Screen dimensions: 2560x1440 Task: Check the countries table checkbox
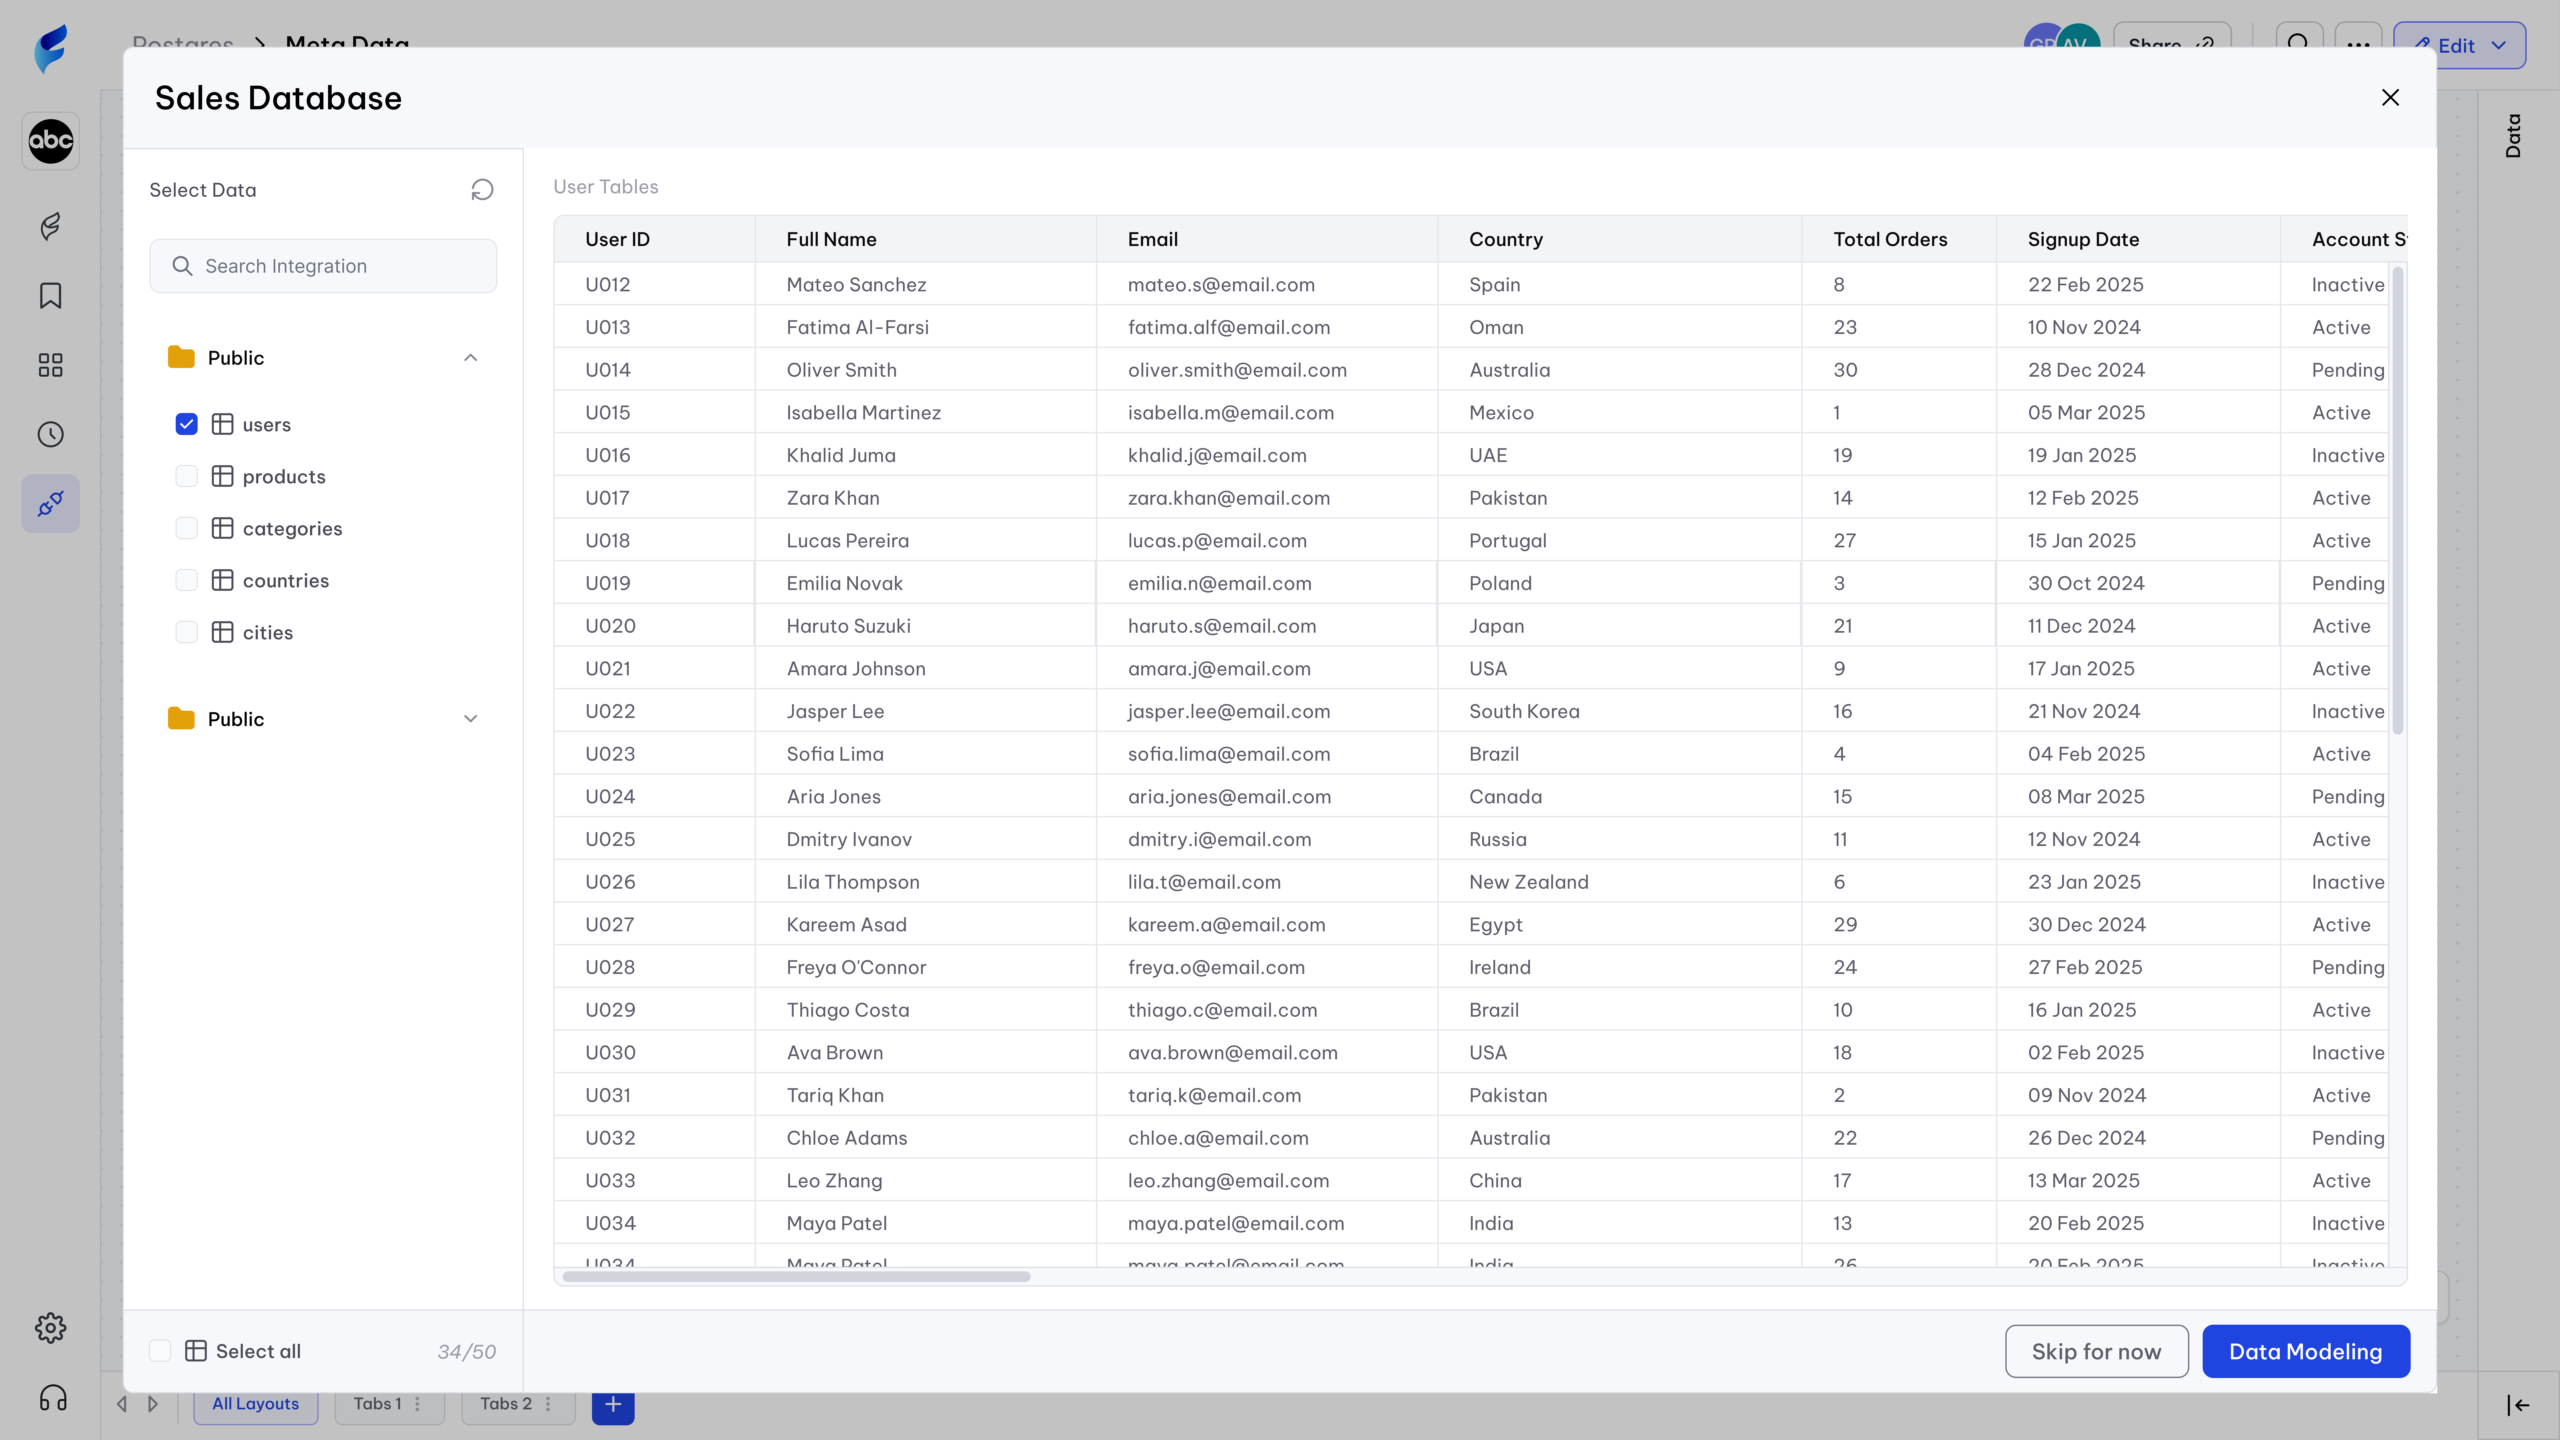(x=186, y=580)
